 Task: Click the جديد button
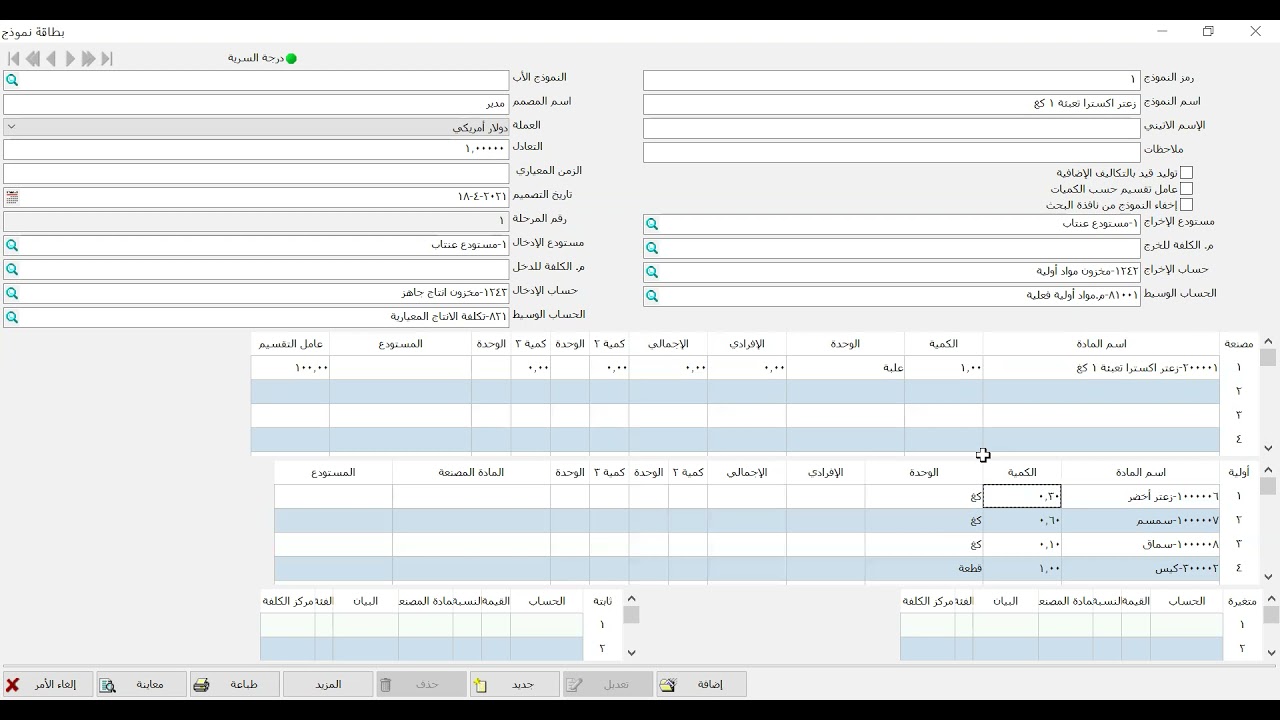[x=516, y=685]
